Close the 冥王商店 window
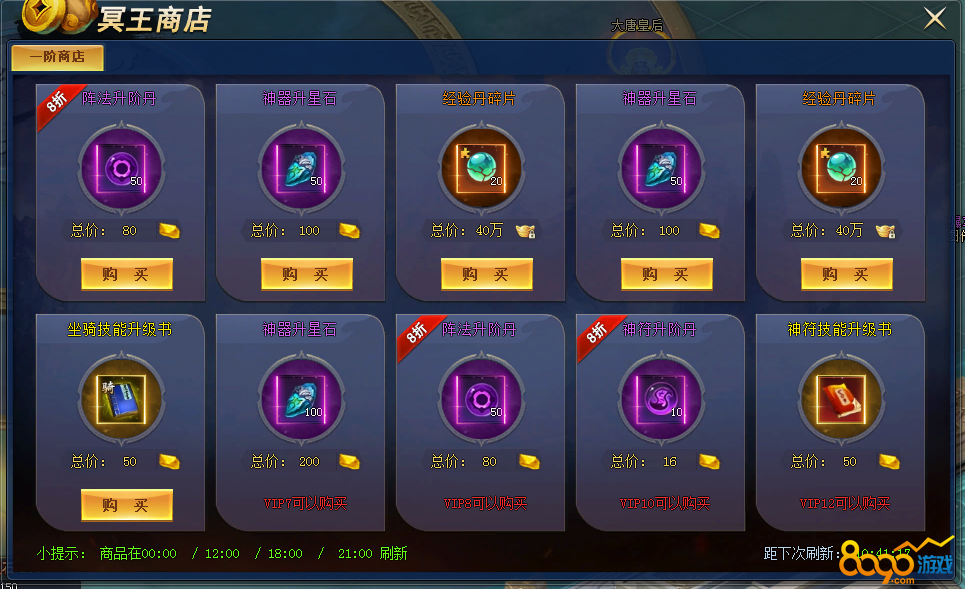 pos(935,18)
